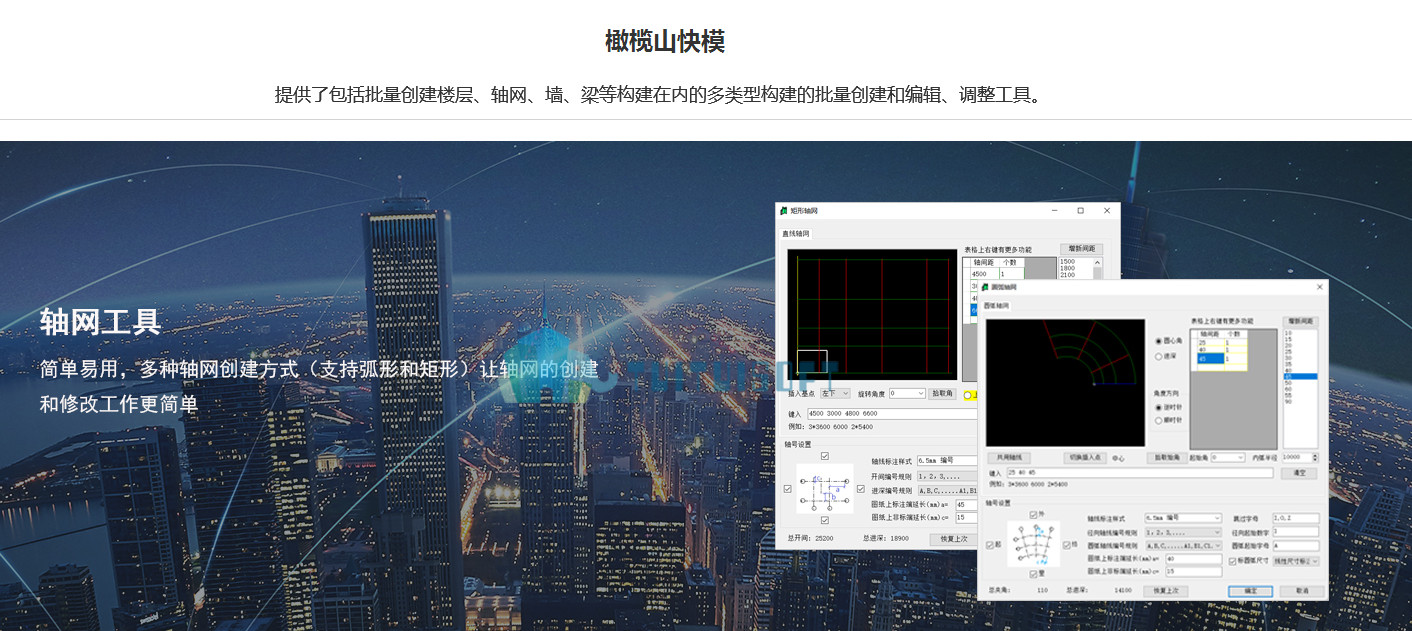Toggle the checkbox left of arc diagram

click(989, 545)
